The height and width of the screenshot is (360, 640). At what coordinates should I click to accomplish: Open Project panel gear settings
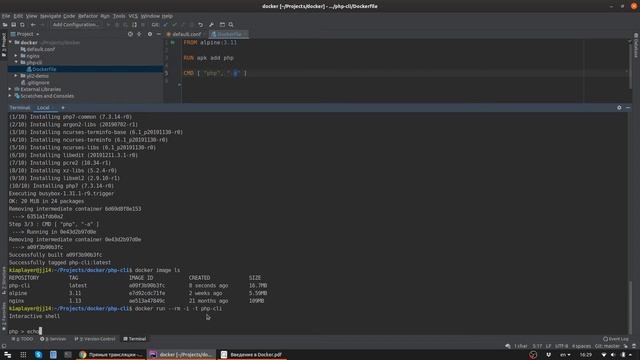tap(150, 34)
